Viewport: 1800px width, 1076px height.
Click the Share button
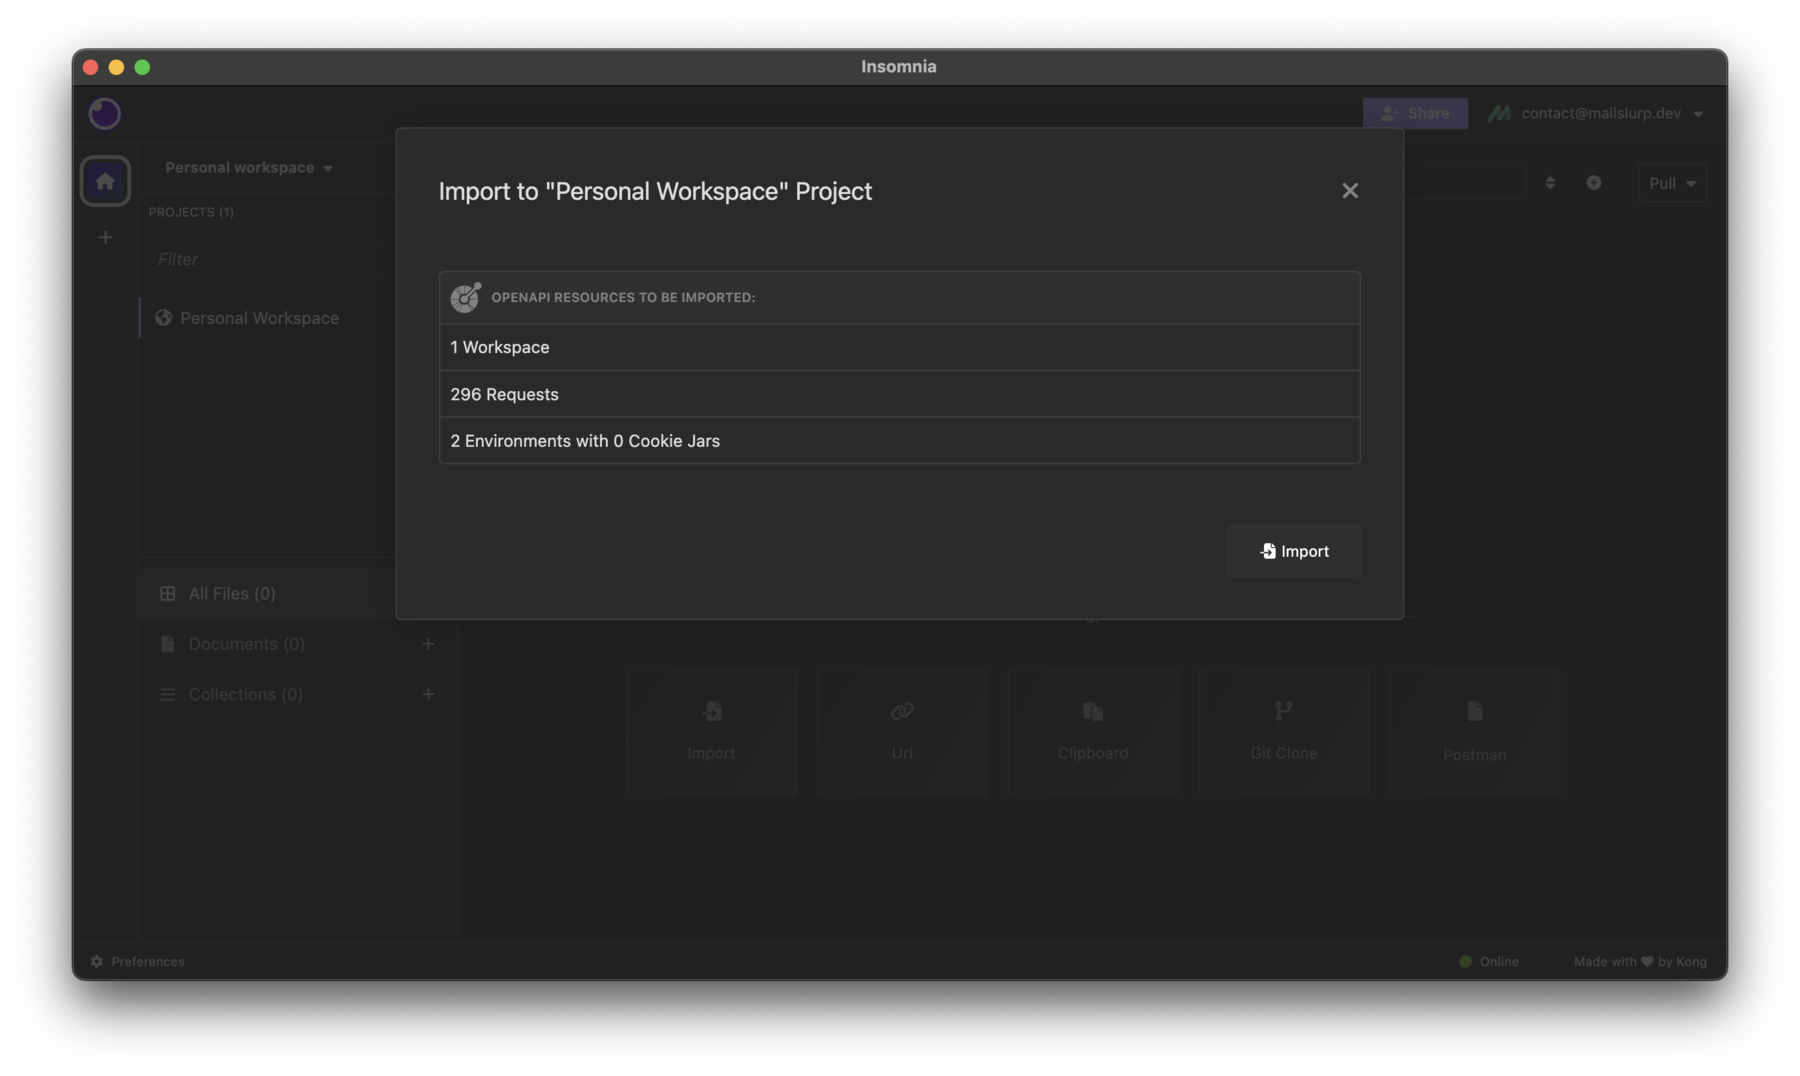pyautogui.click(x=1415, y=113)
